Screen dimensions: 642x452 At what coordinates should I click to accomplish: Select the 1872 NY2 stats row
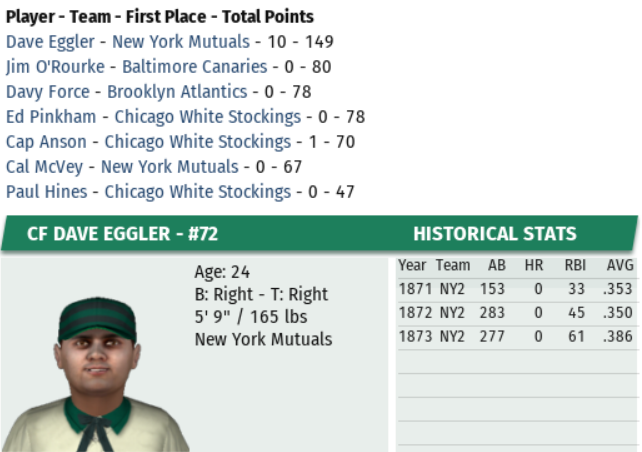515,313
